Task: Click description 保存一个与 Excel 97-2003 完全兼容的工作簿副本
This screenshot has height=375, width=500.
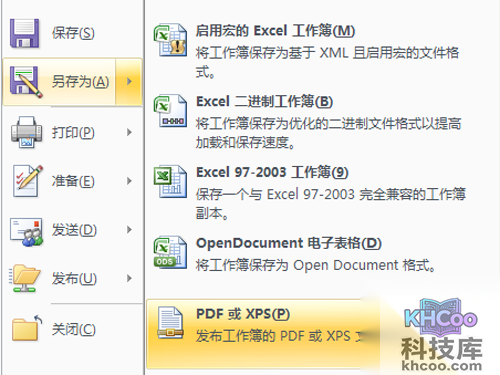Action: [331, 204]
